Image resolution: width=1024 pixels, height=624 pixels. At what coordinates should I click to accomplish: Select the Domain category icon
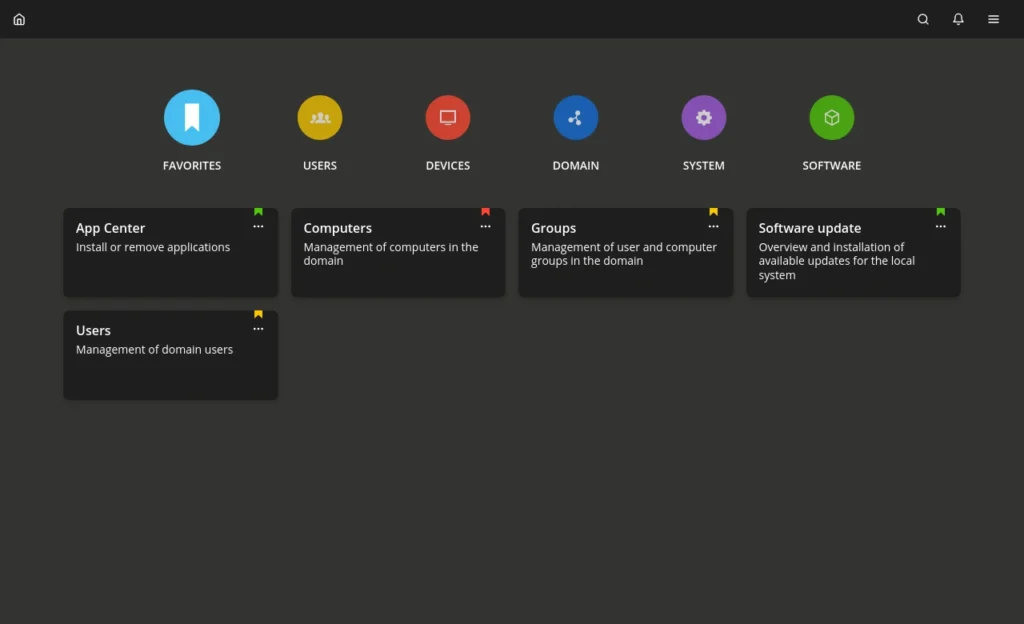[x=576, y=118]
